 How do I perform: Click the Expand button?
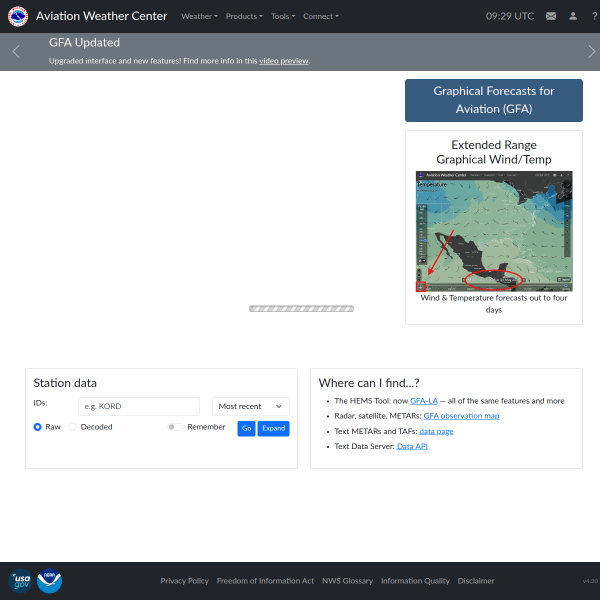point(274,428)
